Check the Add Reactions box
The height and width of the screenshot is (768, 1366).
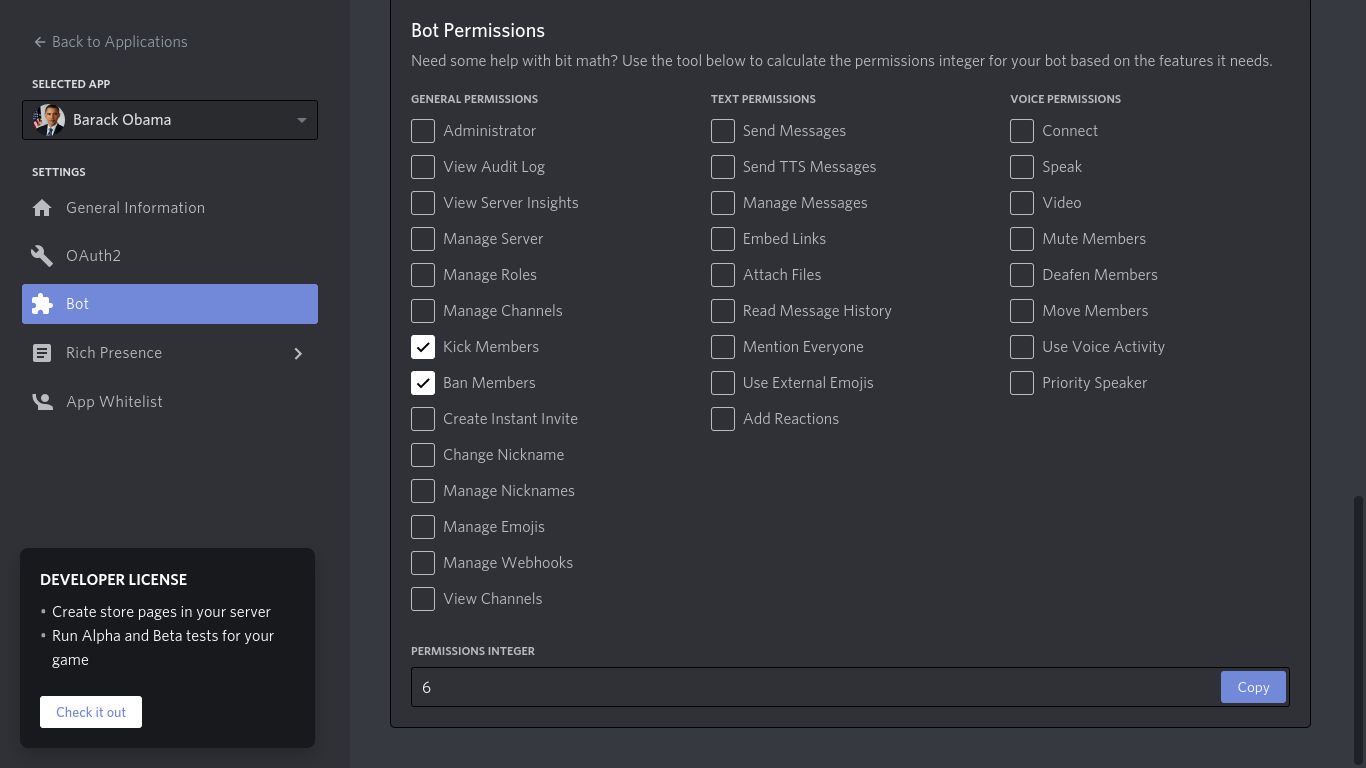click(723, 419)
